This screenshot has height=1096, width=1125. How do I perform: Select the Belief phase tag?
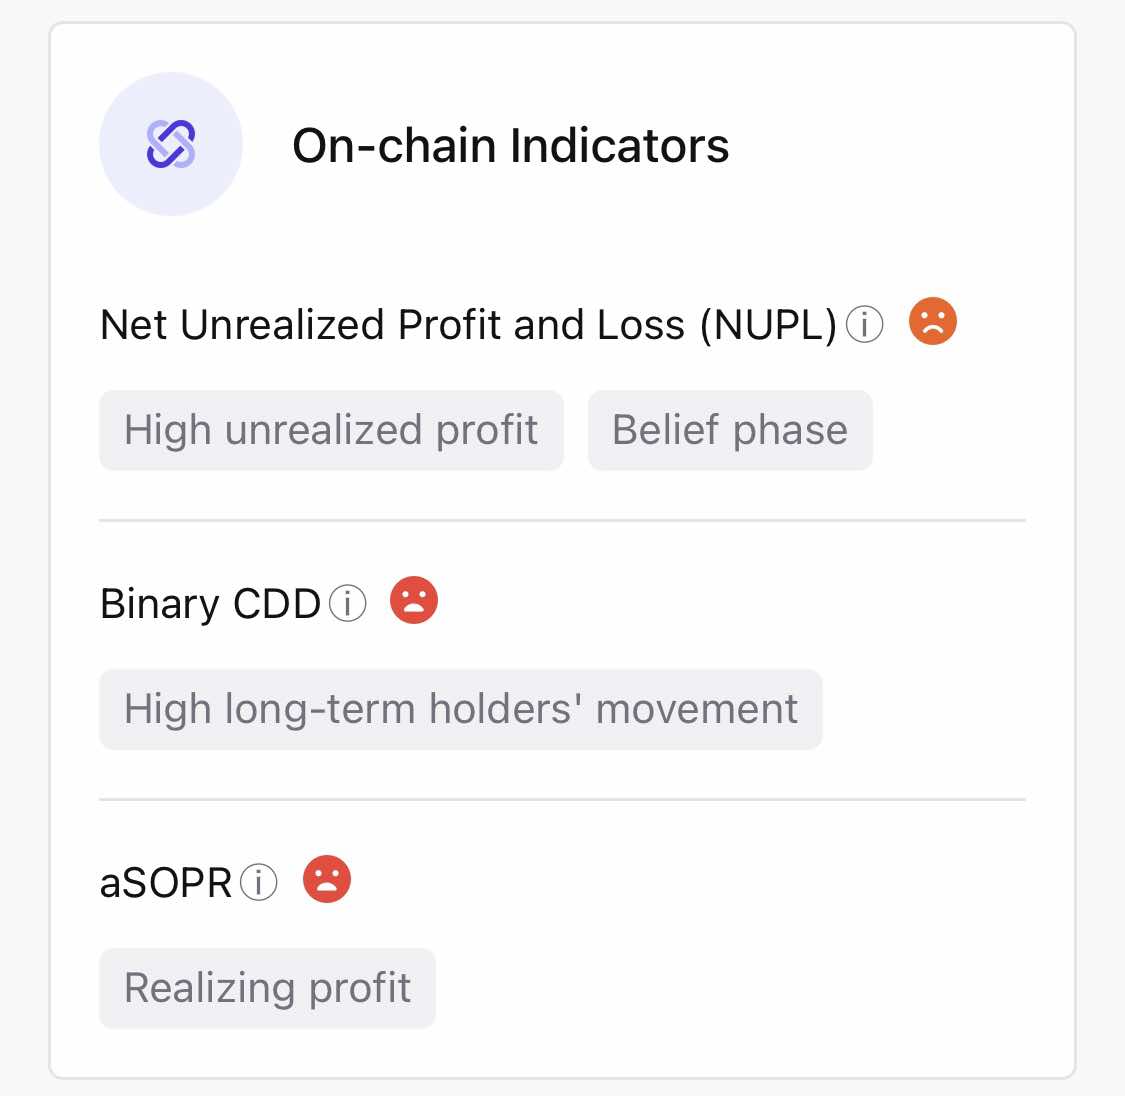[x=730, y=430]
